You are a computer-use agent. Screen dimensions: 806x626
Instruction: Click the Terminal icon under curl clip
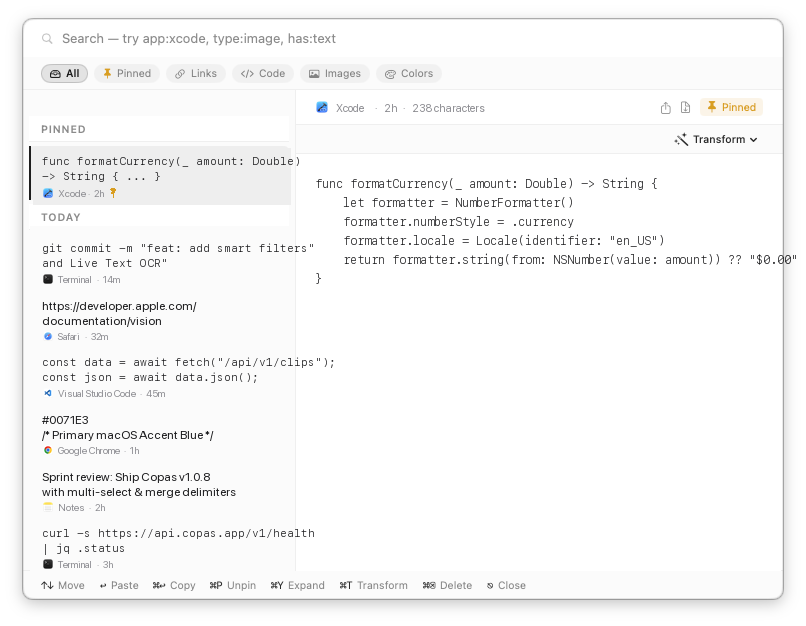tap(48, 564)
